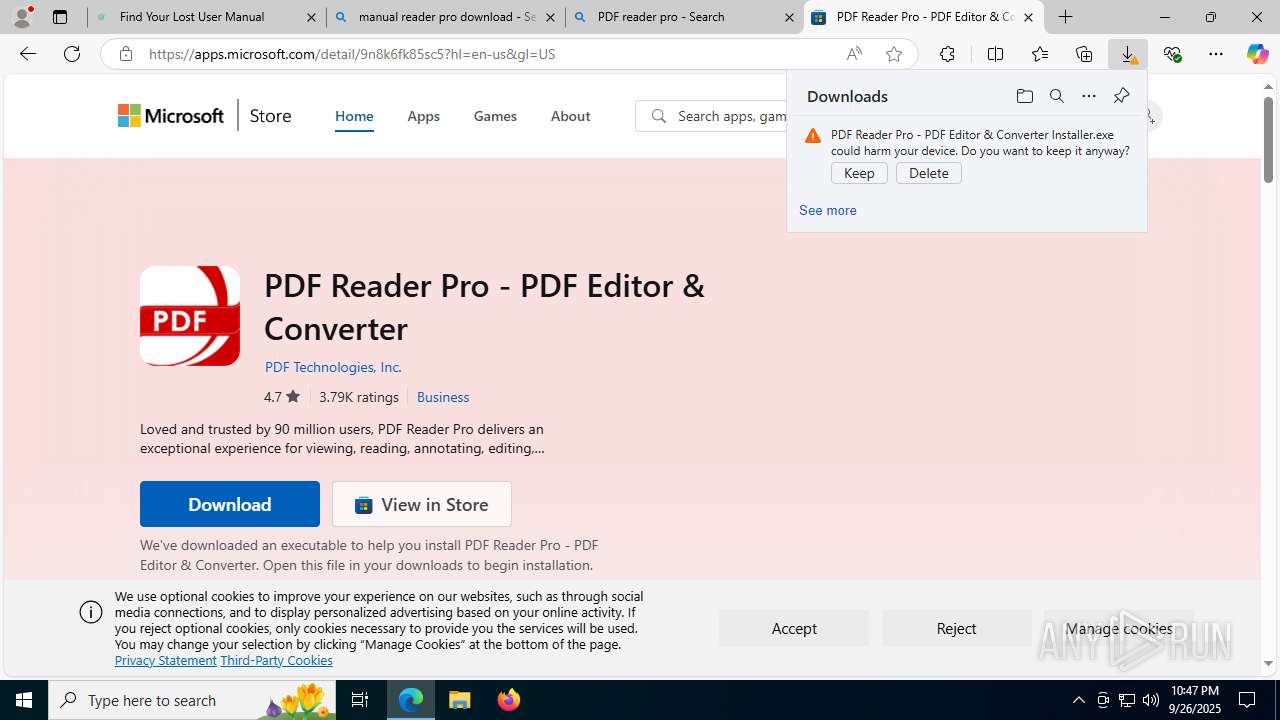Refresh the current page
The width and height of the screenshot is (1280, 720).
(72, 54)
